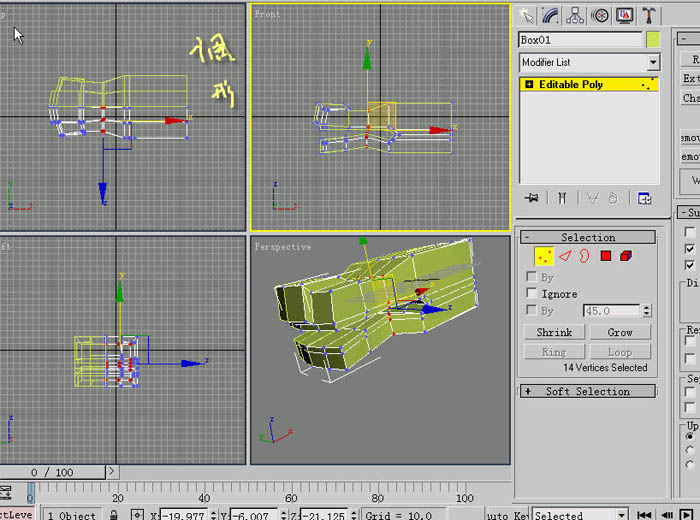Select the third radio button in the Up group
This screenshot has height=520, width=700.
690,465
